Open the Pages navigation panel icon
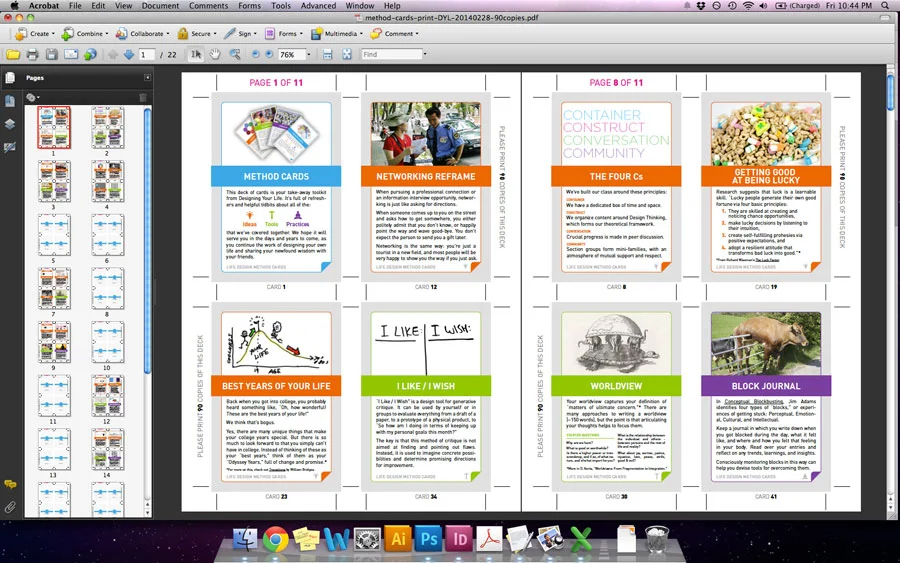Viewport: 900px width, 563px height. click(10, 77)
